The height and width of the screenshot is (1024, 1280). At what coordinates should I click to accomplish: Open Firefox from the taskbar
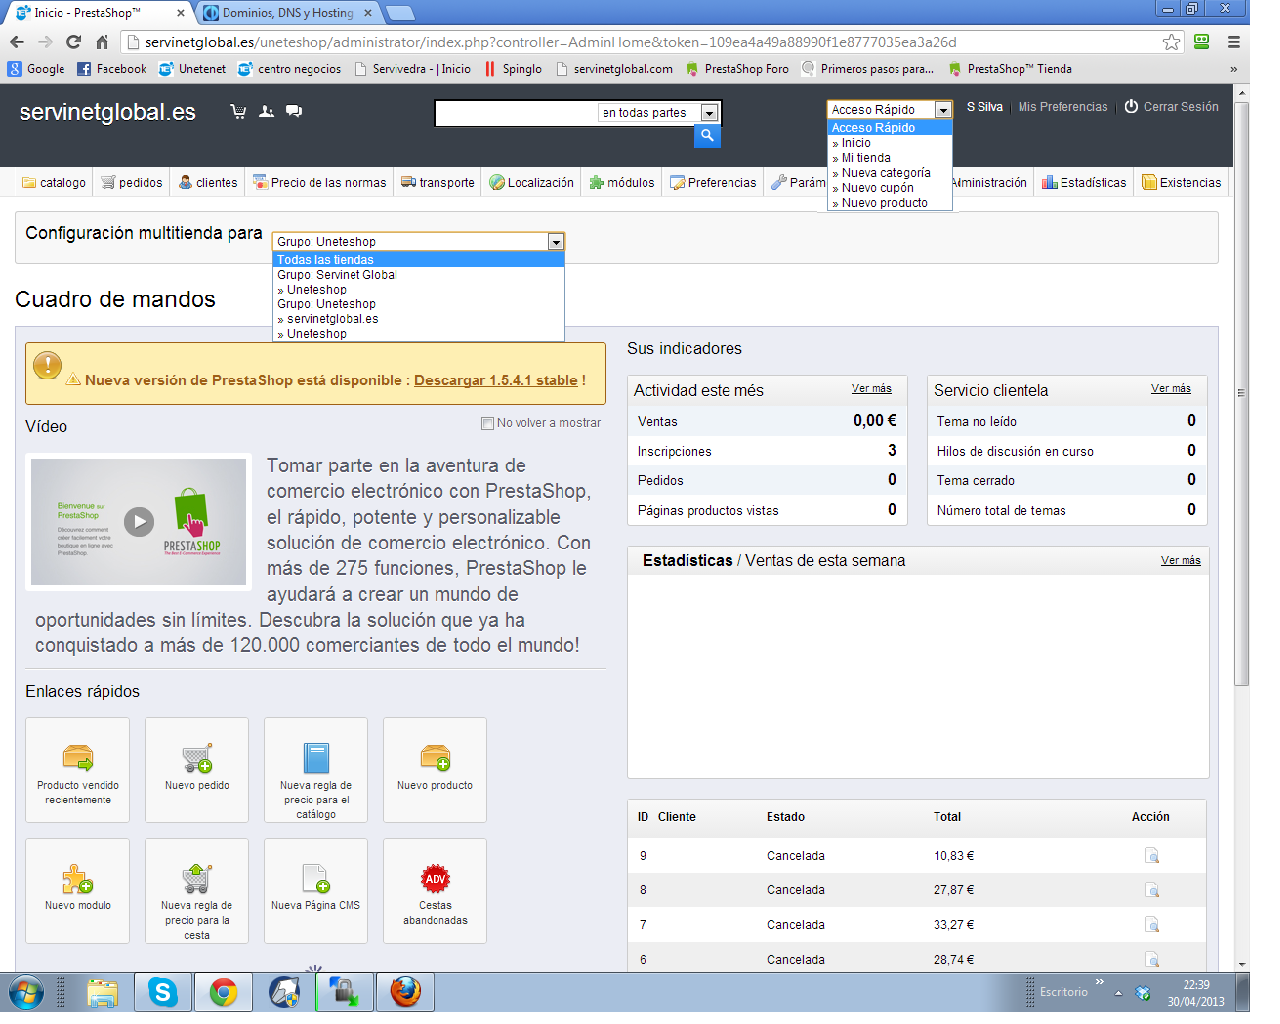[405, 992]
